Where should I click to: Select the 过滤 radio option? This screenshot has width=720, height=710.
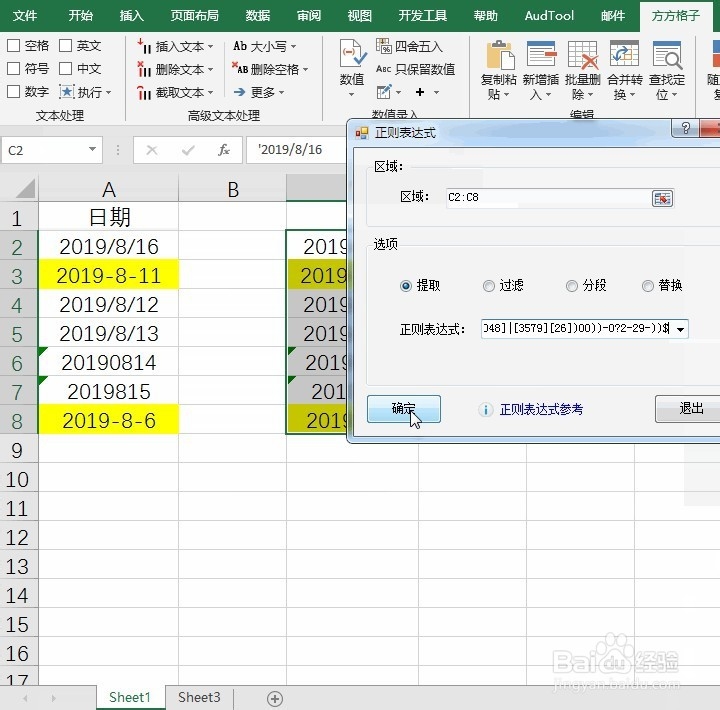pos(489,286)
